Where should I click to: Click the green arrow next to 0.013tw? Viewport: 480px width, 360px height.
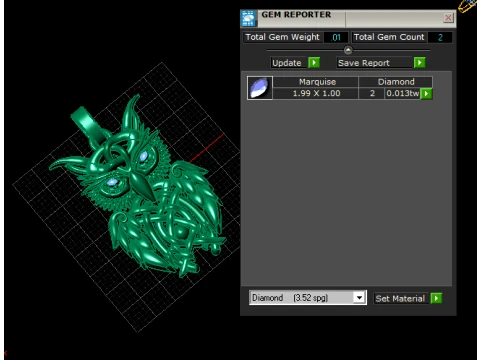[x=426, y=94]
